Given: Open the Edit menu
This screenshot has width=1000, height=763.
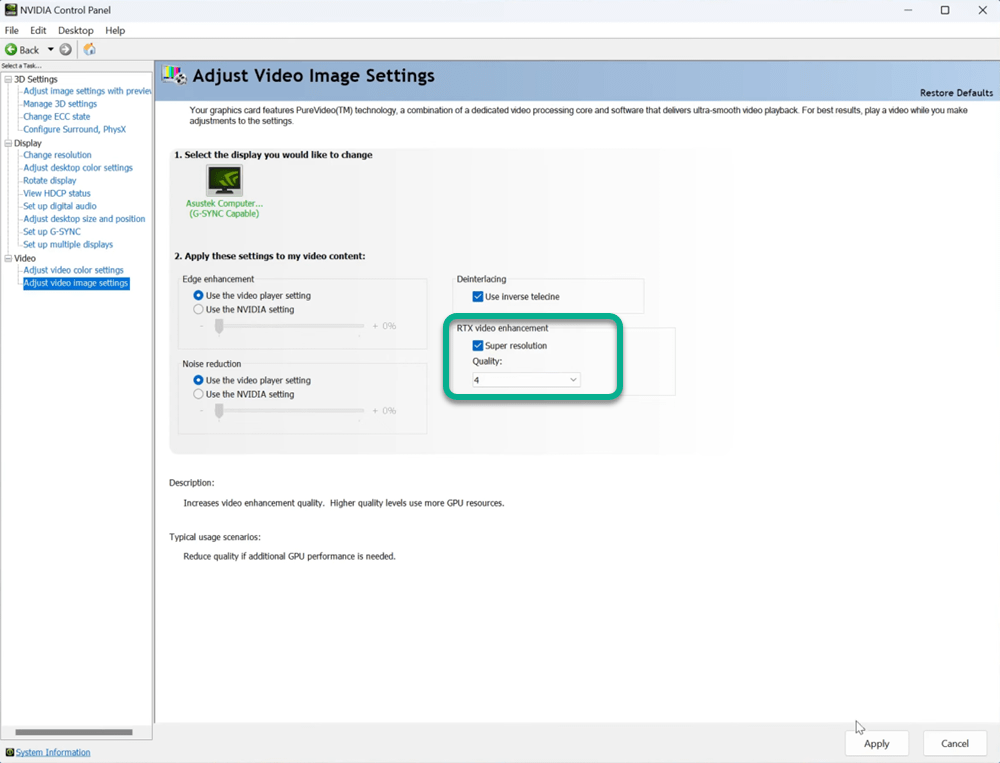Looking at the screenshot, I should [38, 30].
